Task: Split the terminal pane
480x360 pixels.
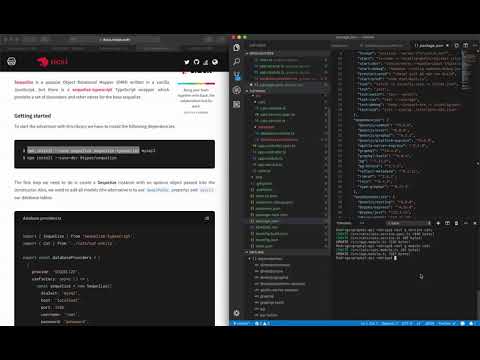Action: pyautogui.click(x=447, y=223)
